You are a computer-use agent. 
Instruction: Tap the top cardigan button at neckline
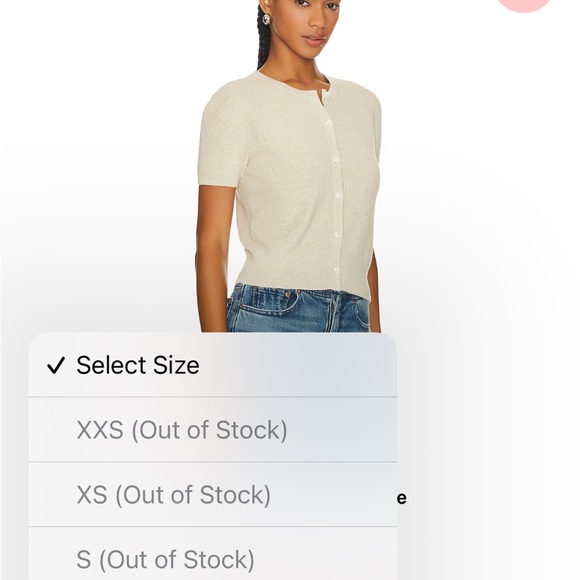[328, 95]
